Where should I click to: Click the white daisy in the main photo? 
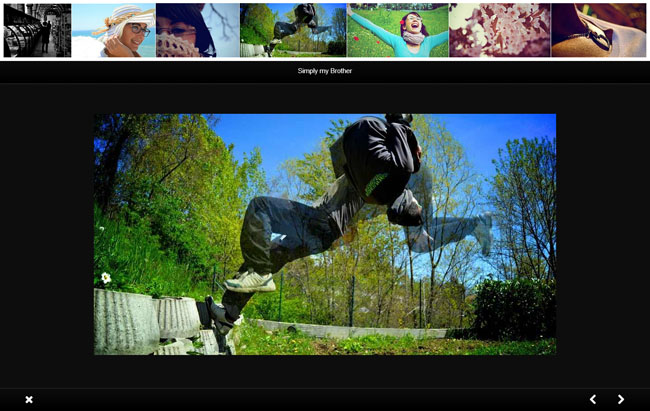click(x=106, y=278)
